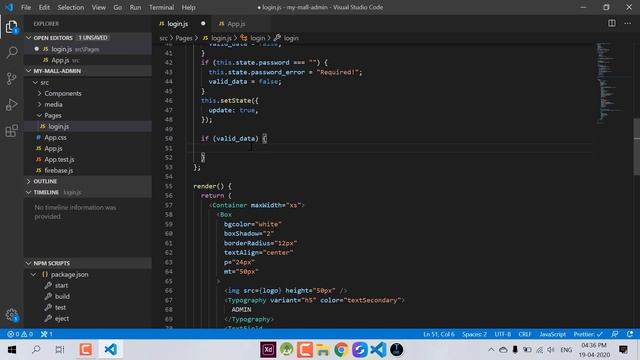Open the Selection menu
This screenshot has width=640, height=360.
click(71, 7)
